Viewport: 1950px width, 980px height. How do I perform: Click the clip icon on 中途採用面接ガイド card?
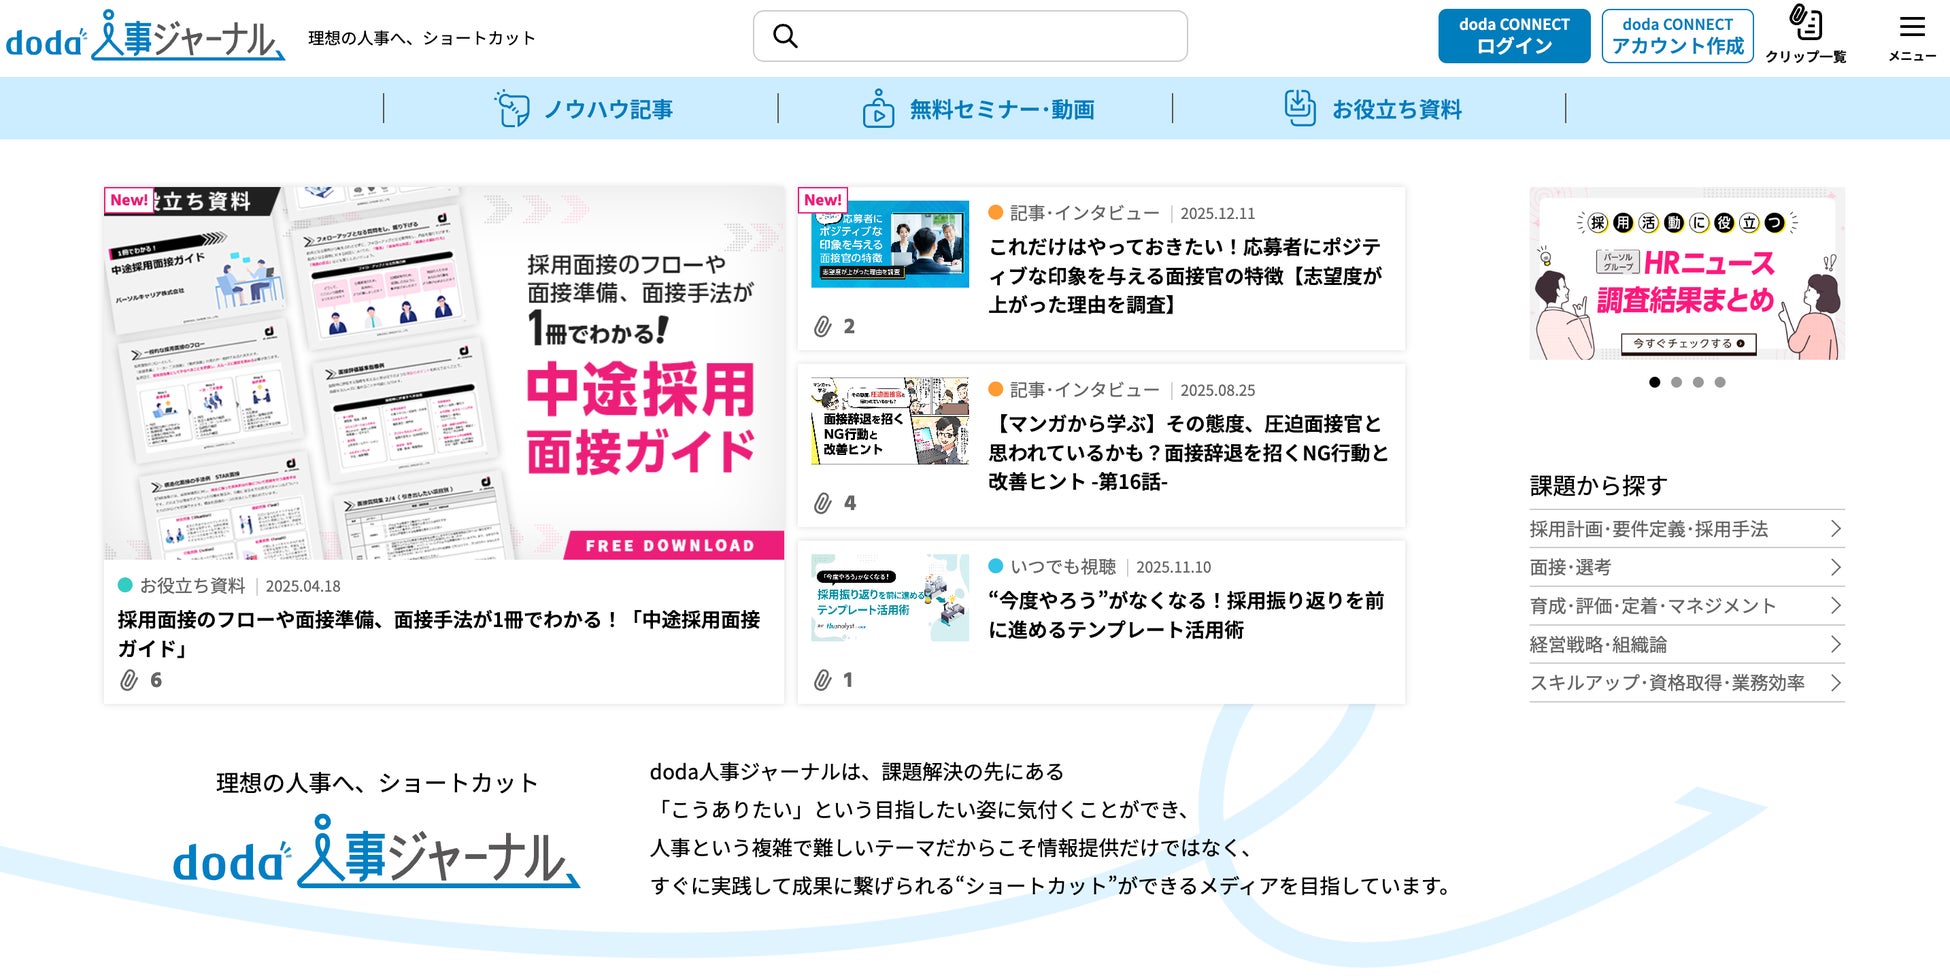(129, 680)
